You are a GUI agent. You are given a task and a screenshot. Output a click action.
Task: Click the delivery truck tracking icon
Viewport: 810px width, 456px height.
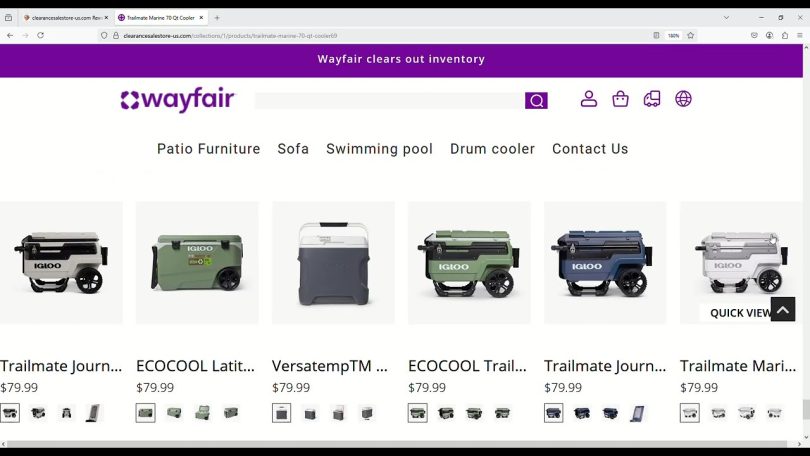click(652, 99)
